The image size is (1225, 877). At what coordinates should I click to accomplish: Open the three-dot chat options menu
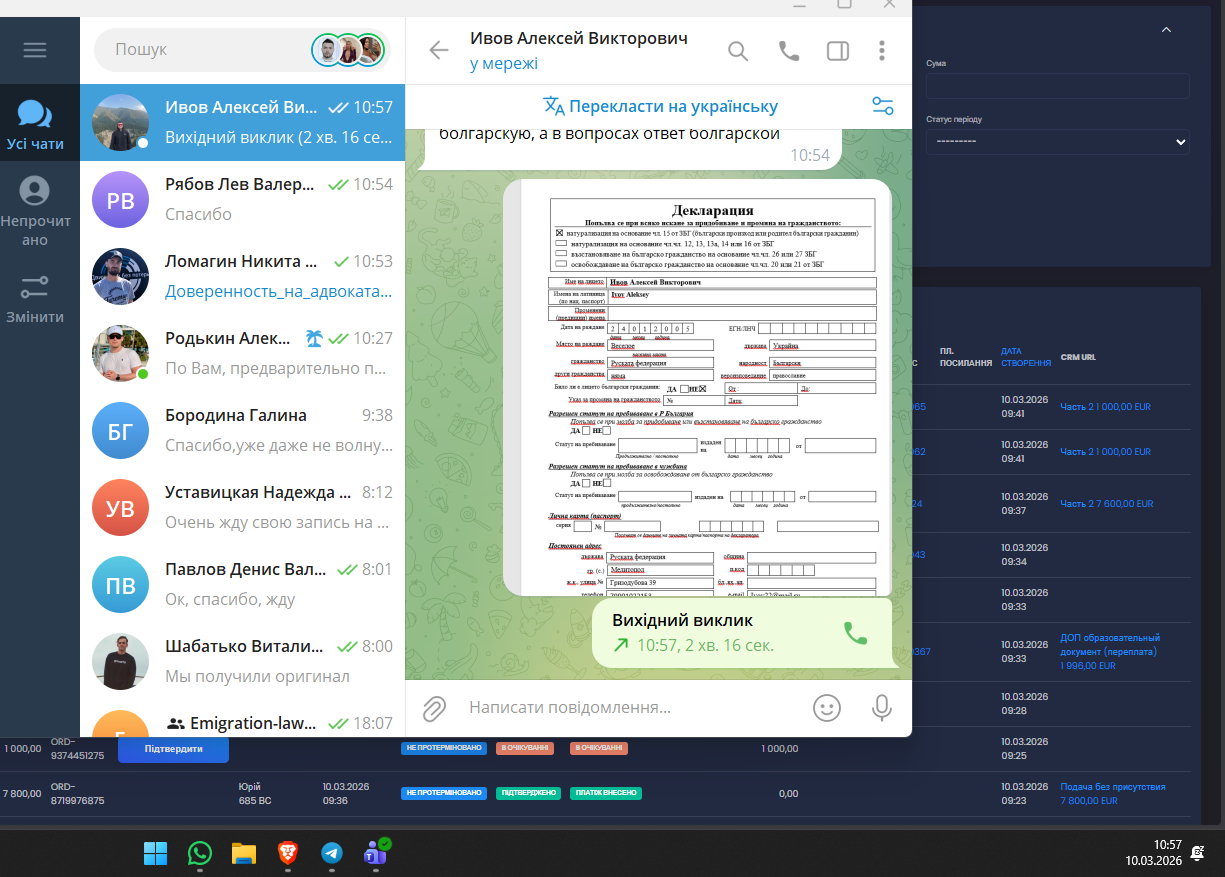881,51
